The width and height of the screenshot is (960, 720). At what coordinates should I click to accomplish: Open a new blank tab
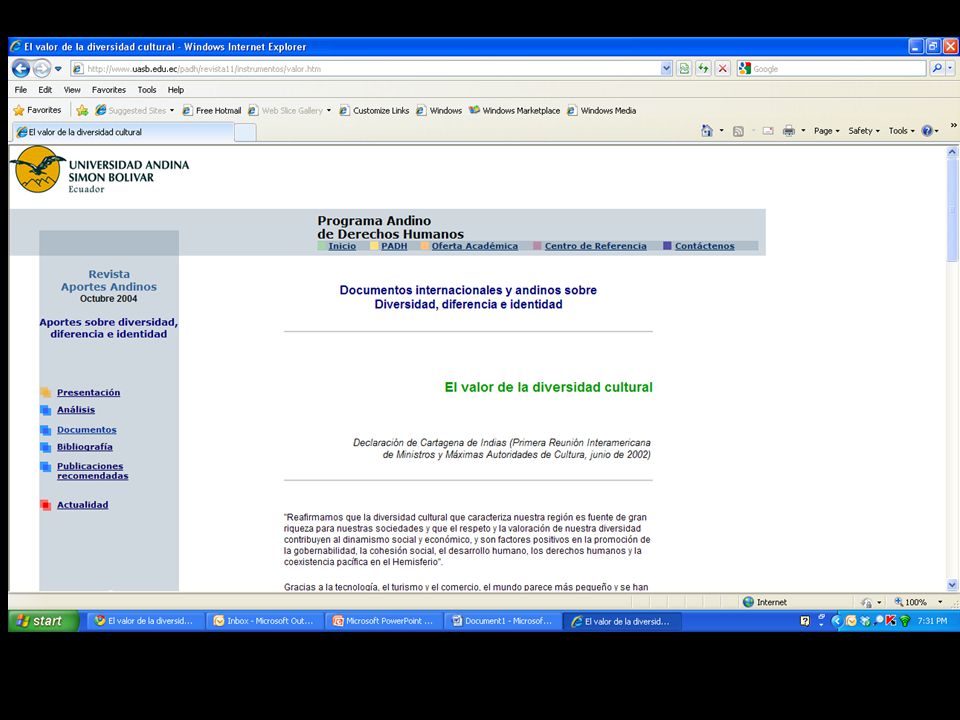pyautogui.click(x=245, y=132)
